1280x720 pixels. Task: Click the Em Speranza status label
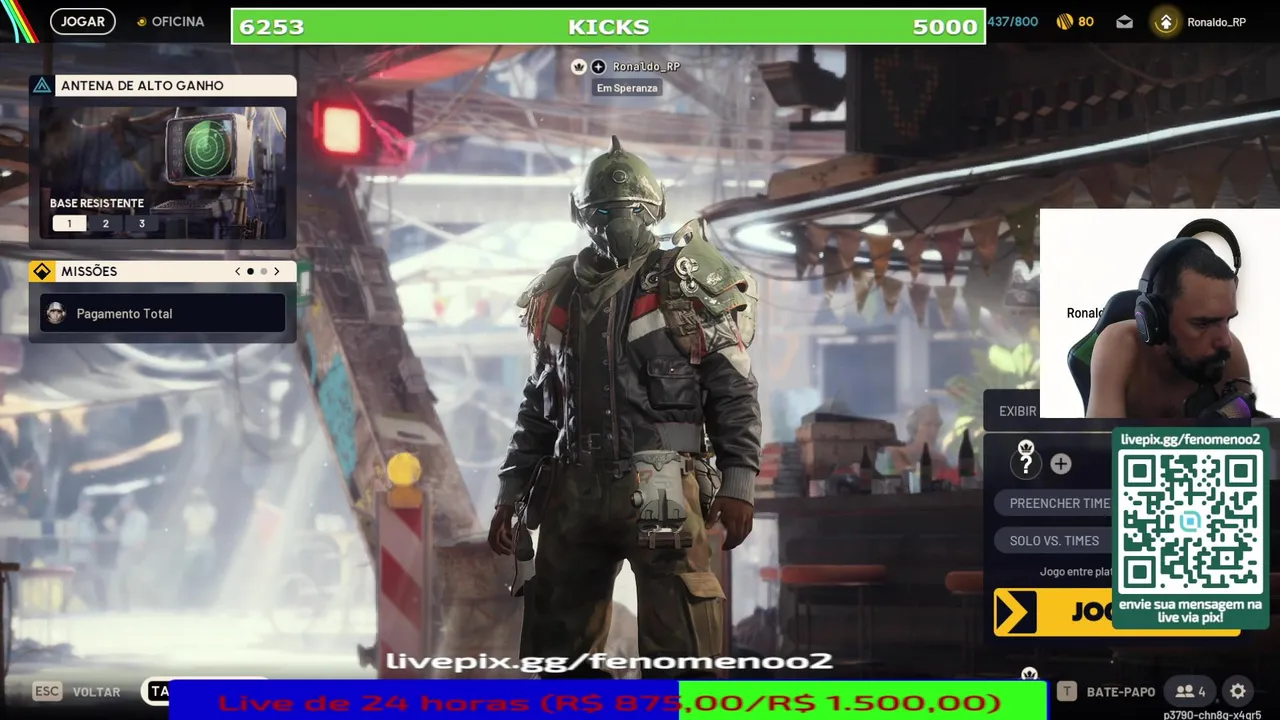627,88
